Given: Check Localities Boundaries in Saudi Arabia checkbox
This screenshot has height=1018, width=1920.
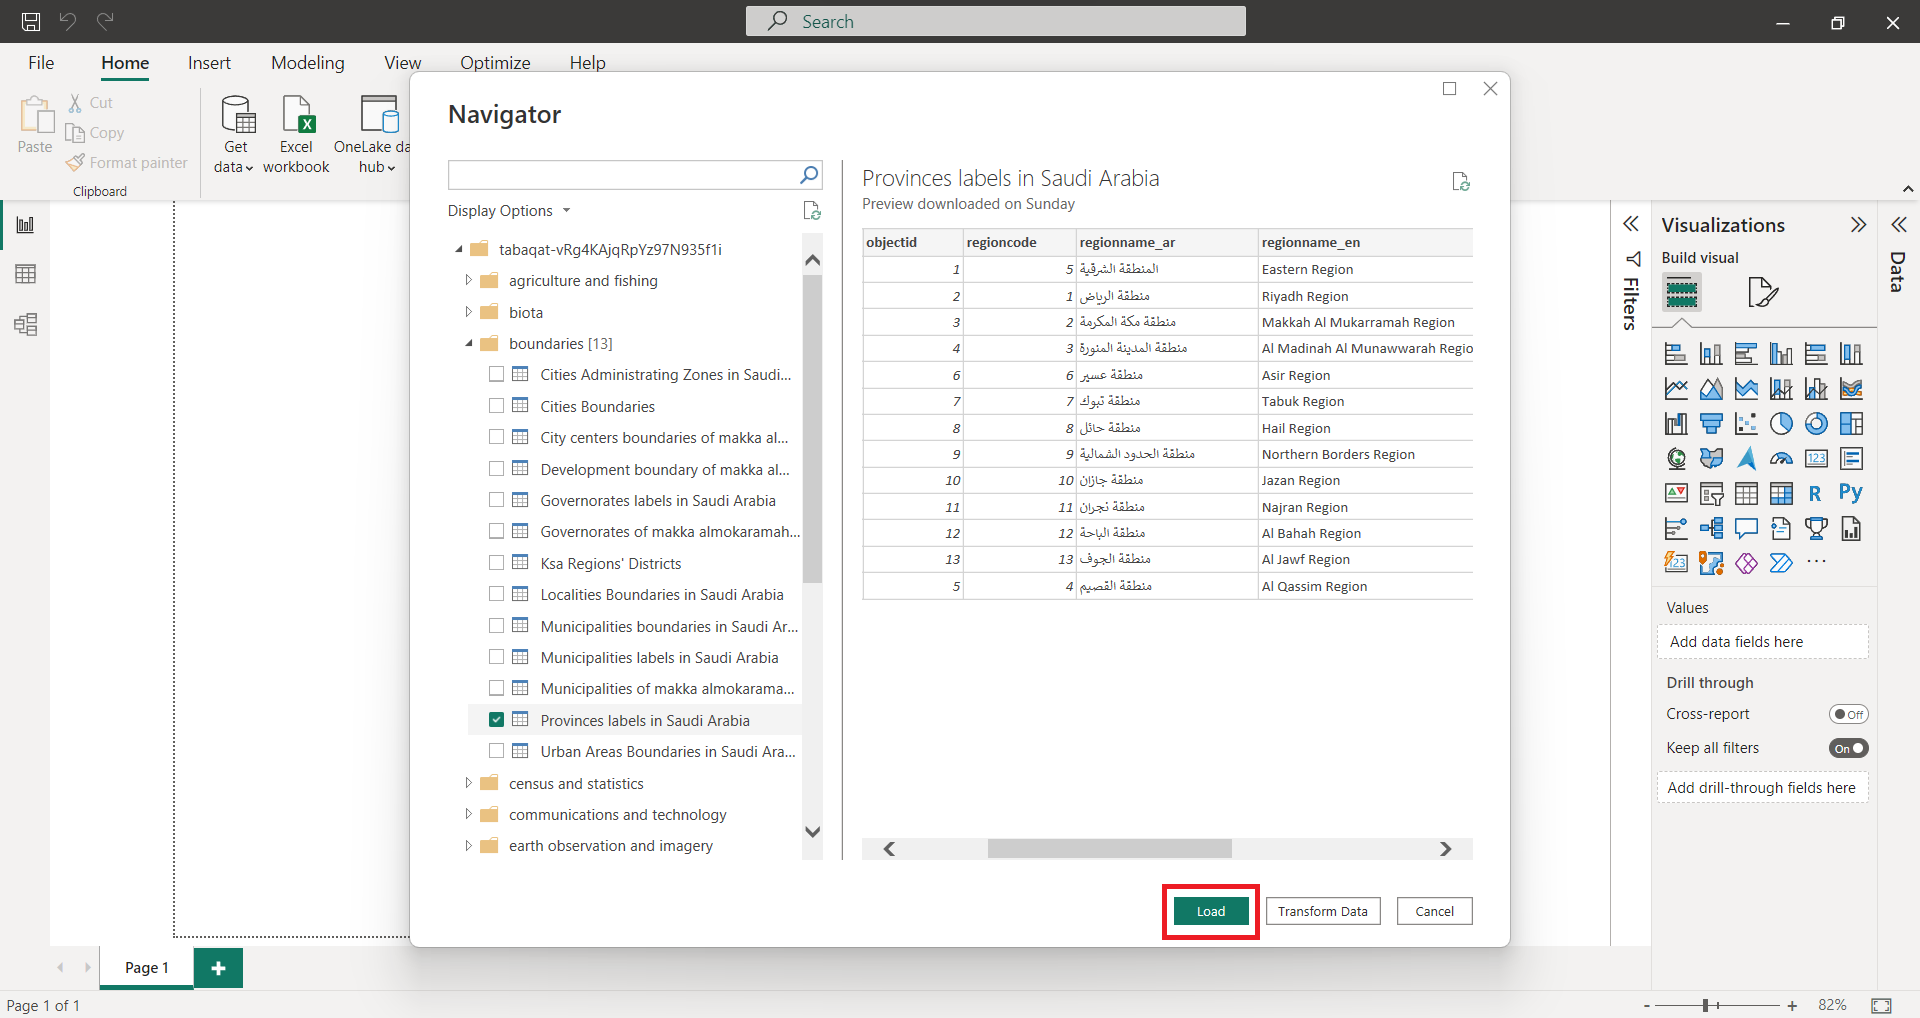Looking at the screenshot, I should [496, 594].
